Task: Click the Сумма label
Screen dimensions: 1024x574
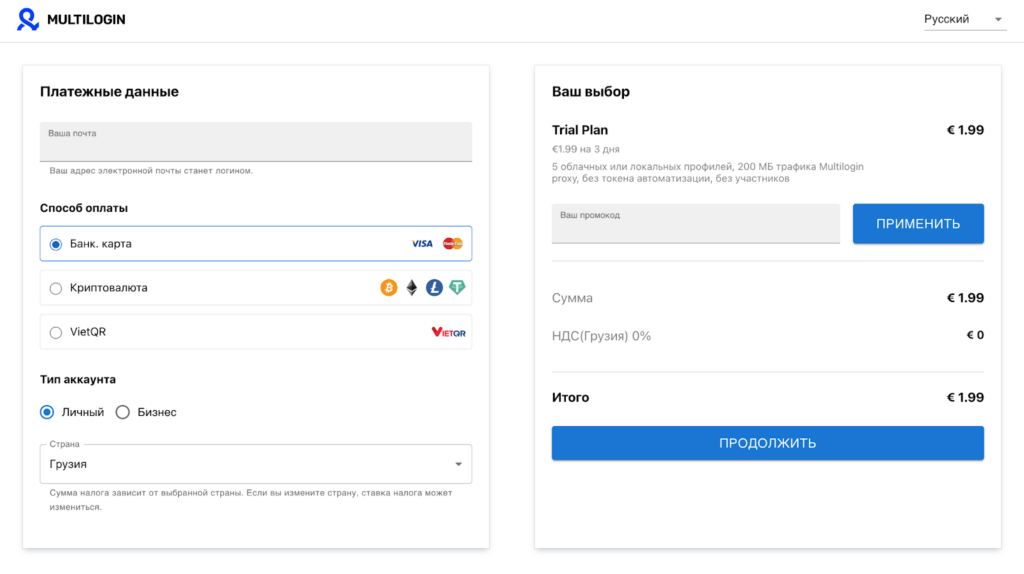Action: click(572, 298)
